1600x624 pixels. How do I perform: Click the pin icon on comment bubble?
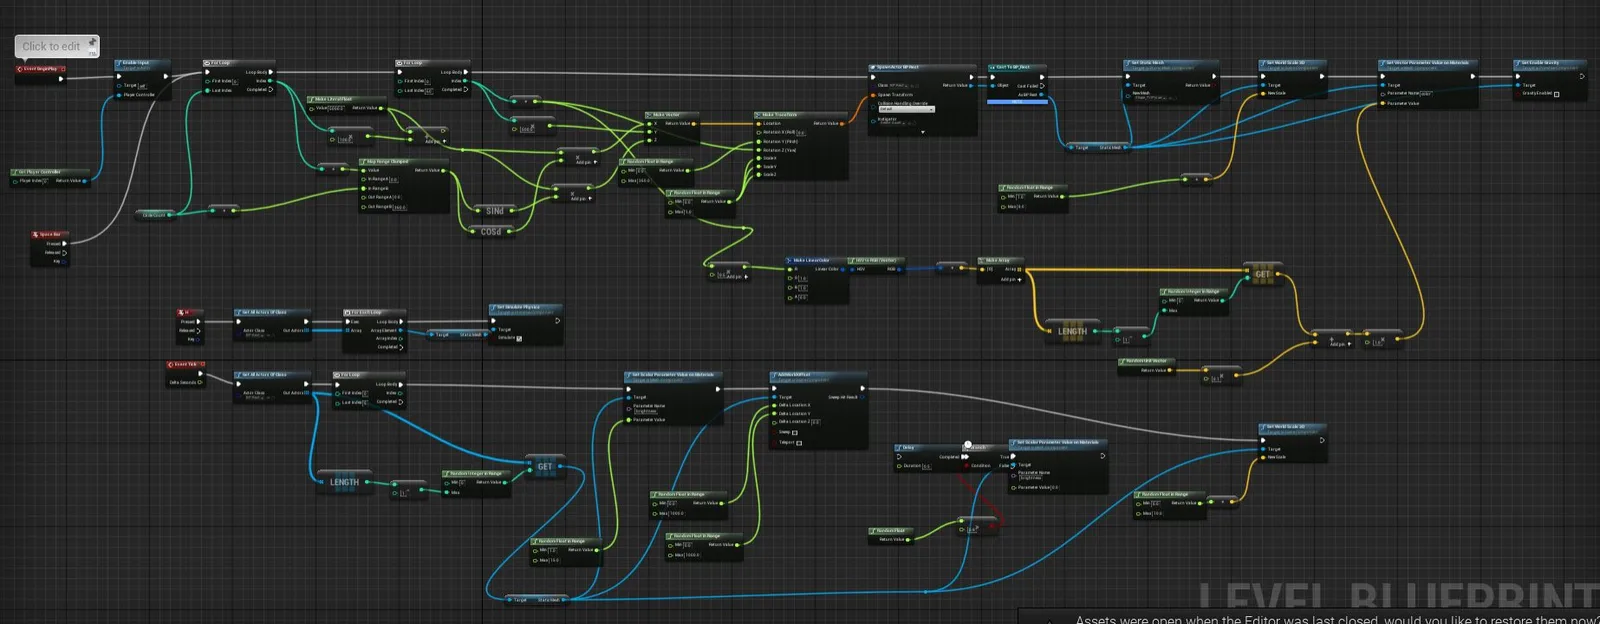(x=92, y=42)
